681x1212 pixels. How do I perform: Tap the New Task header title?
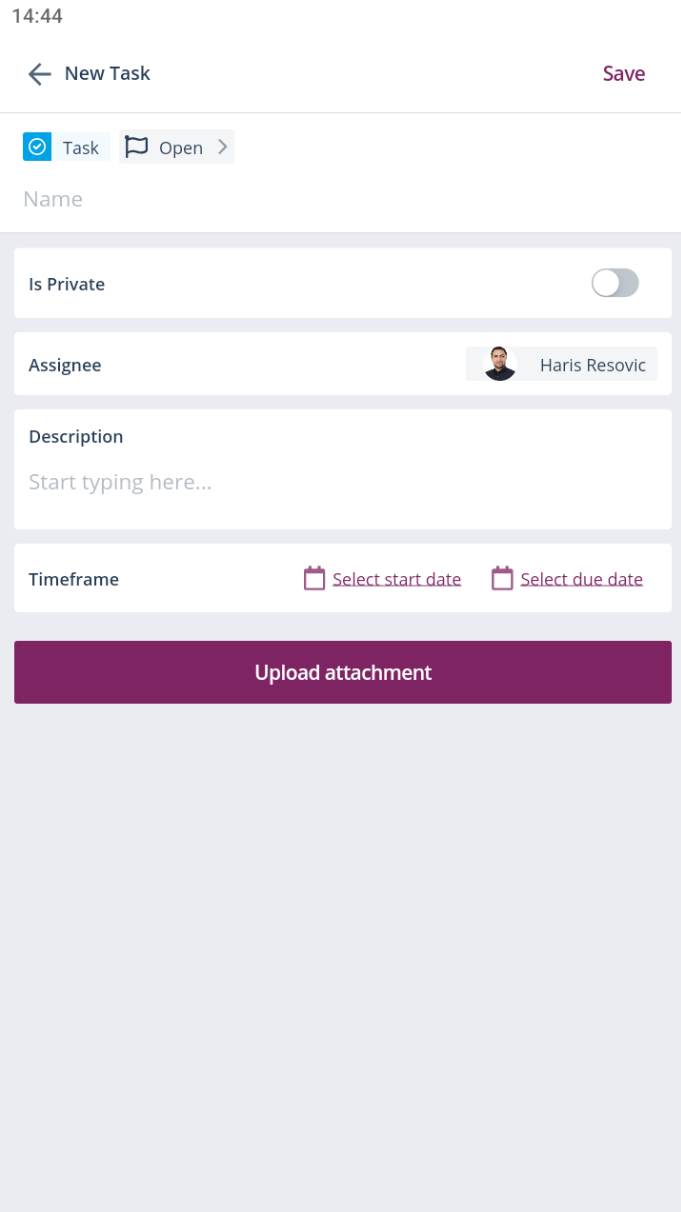pyautogui.click(x=107, y=73)
